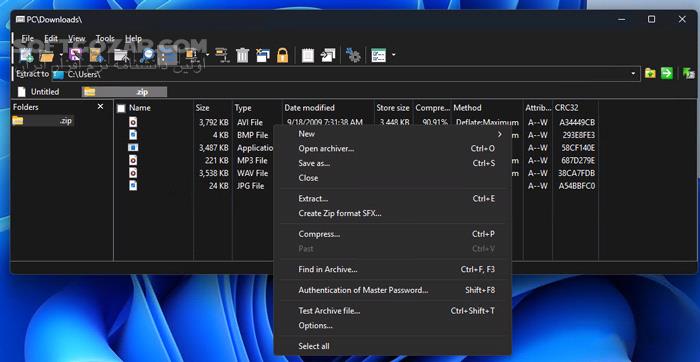This screenshot has height=362, width=700.
Task: Click the orange folder tree toolbar icon
Action: pos(192,55)
